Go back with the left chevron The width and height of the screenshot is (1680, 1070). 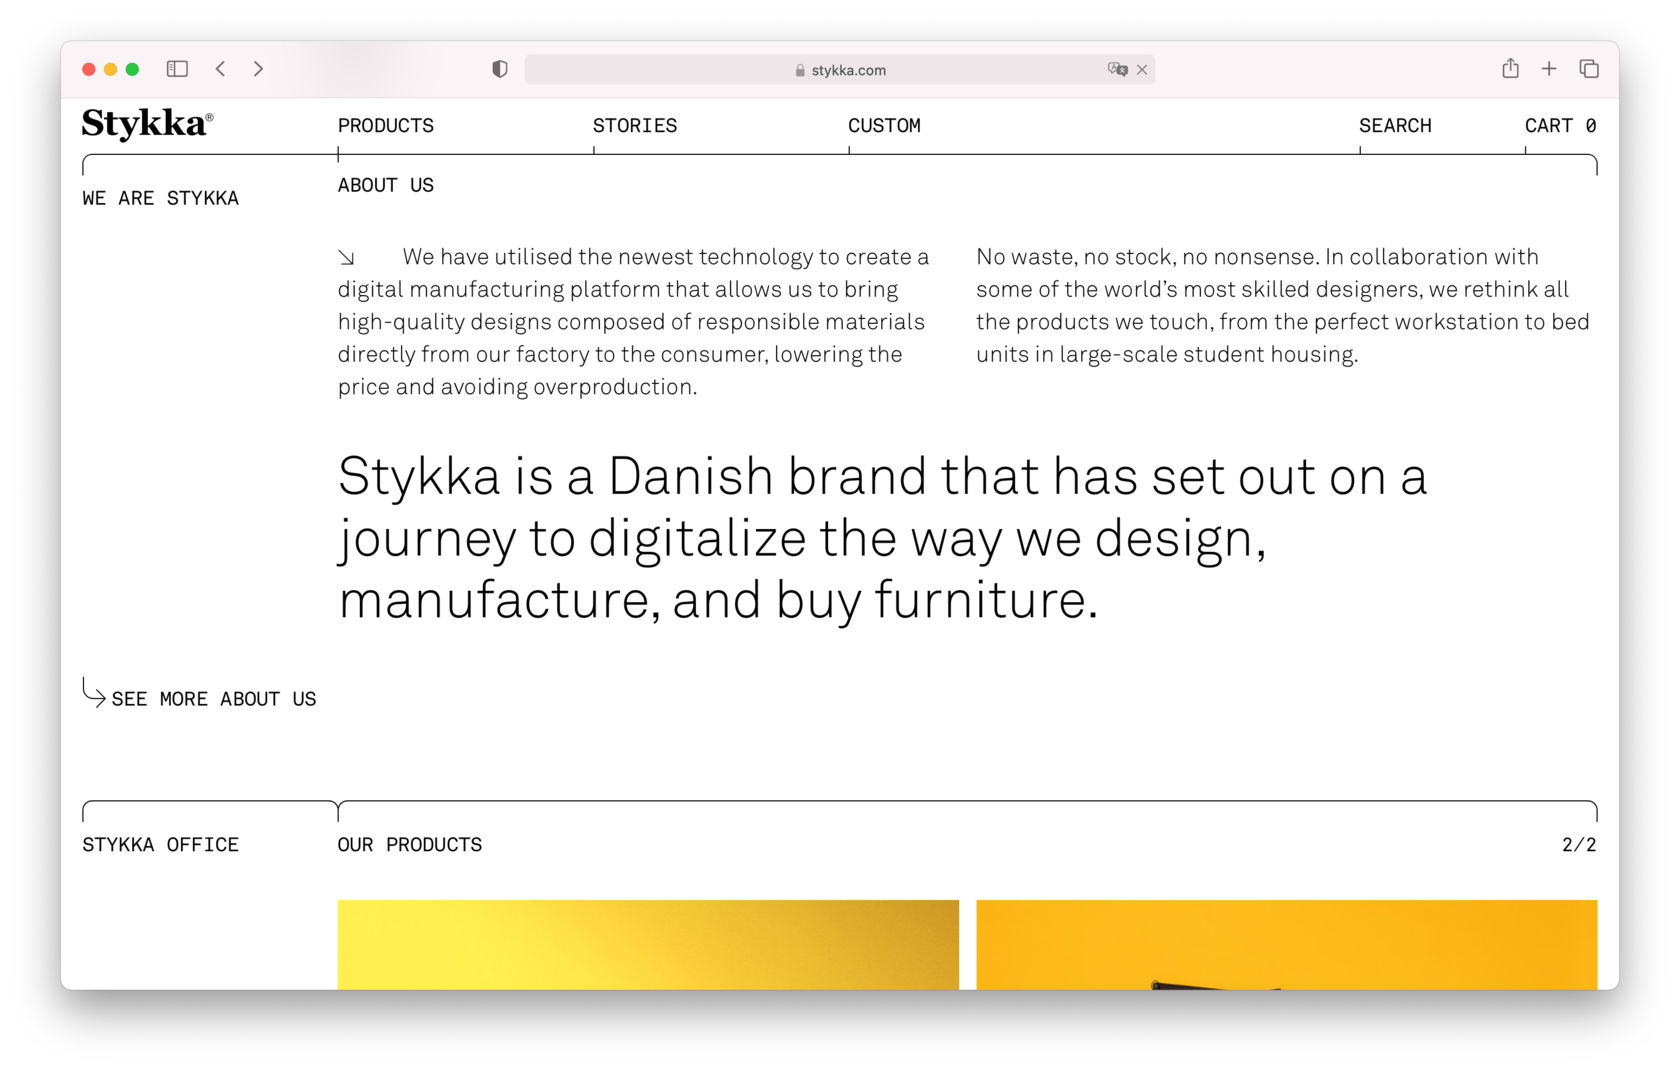(x=221, y=69)
